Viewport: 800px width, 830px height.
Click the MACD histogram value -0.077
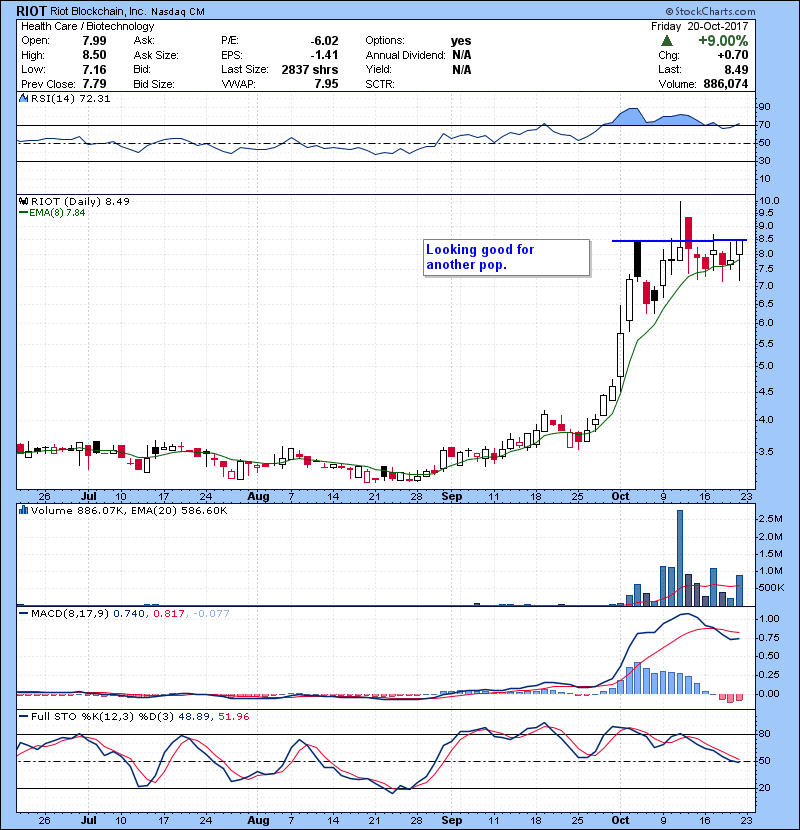(211, 614)
